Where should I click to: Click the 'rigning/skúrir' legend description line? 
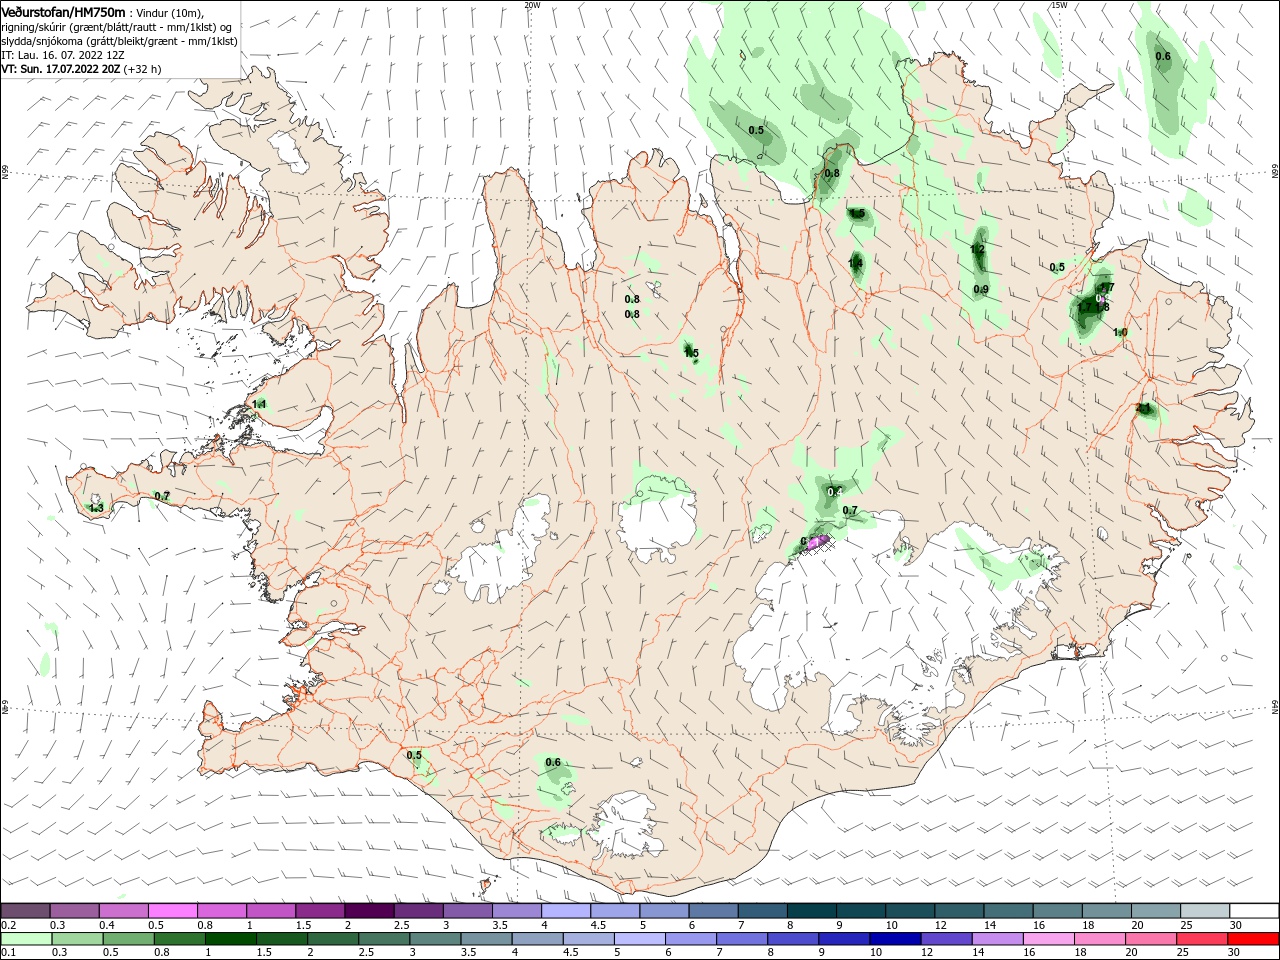(x=117, y=27)
